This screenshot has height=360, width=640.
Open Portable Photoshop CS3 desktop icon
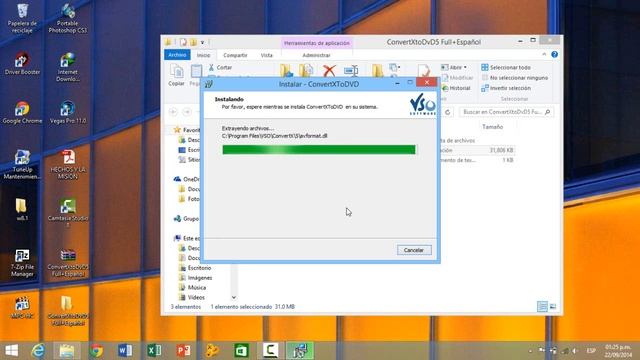68,18
